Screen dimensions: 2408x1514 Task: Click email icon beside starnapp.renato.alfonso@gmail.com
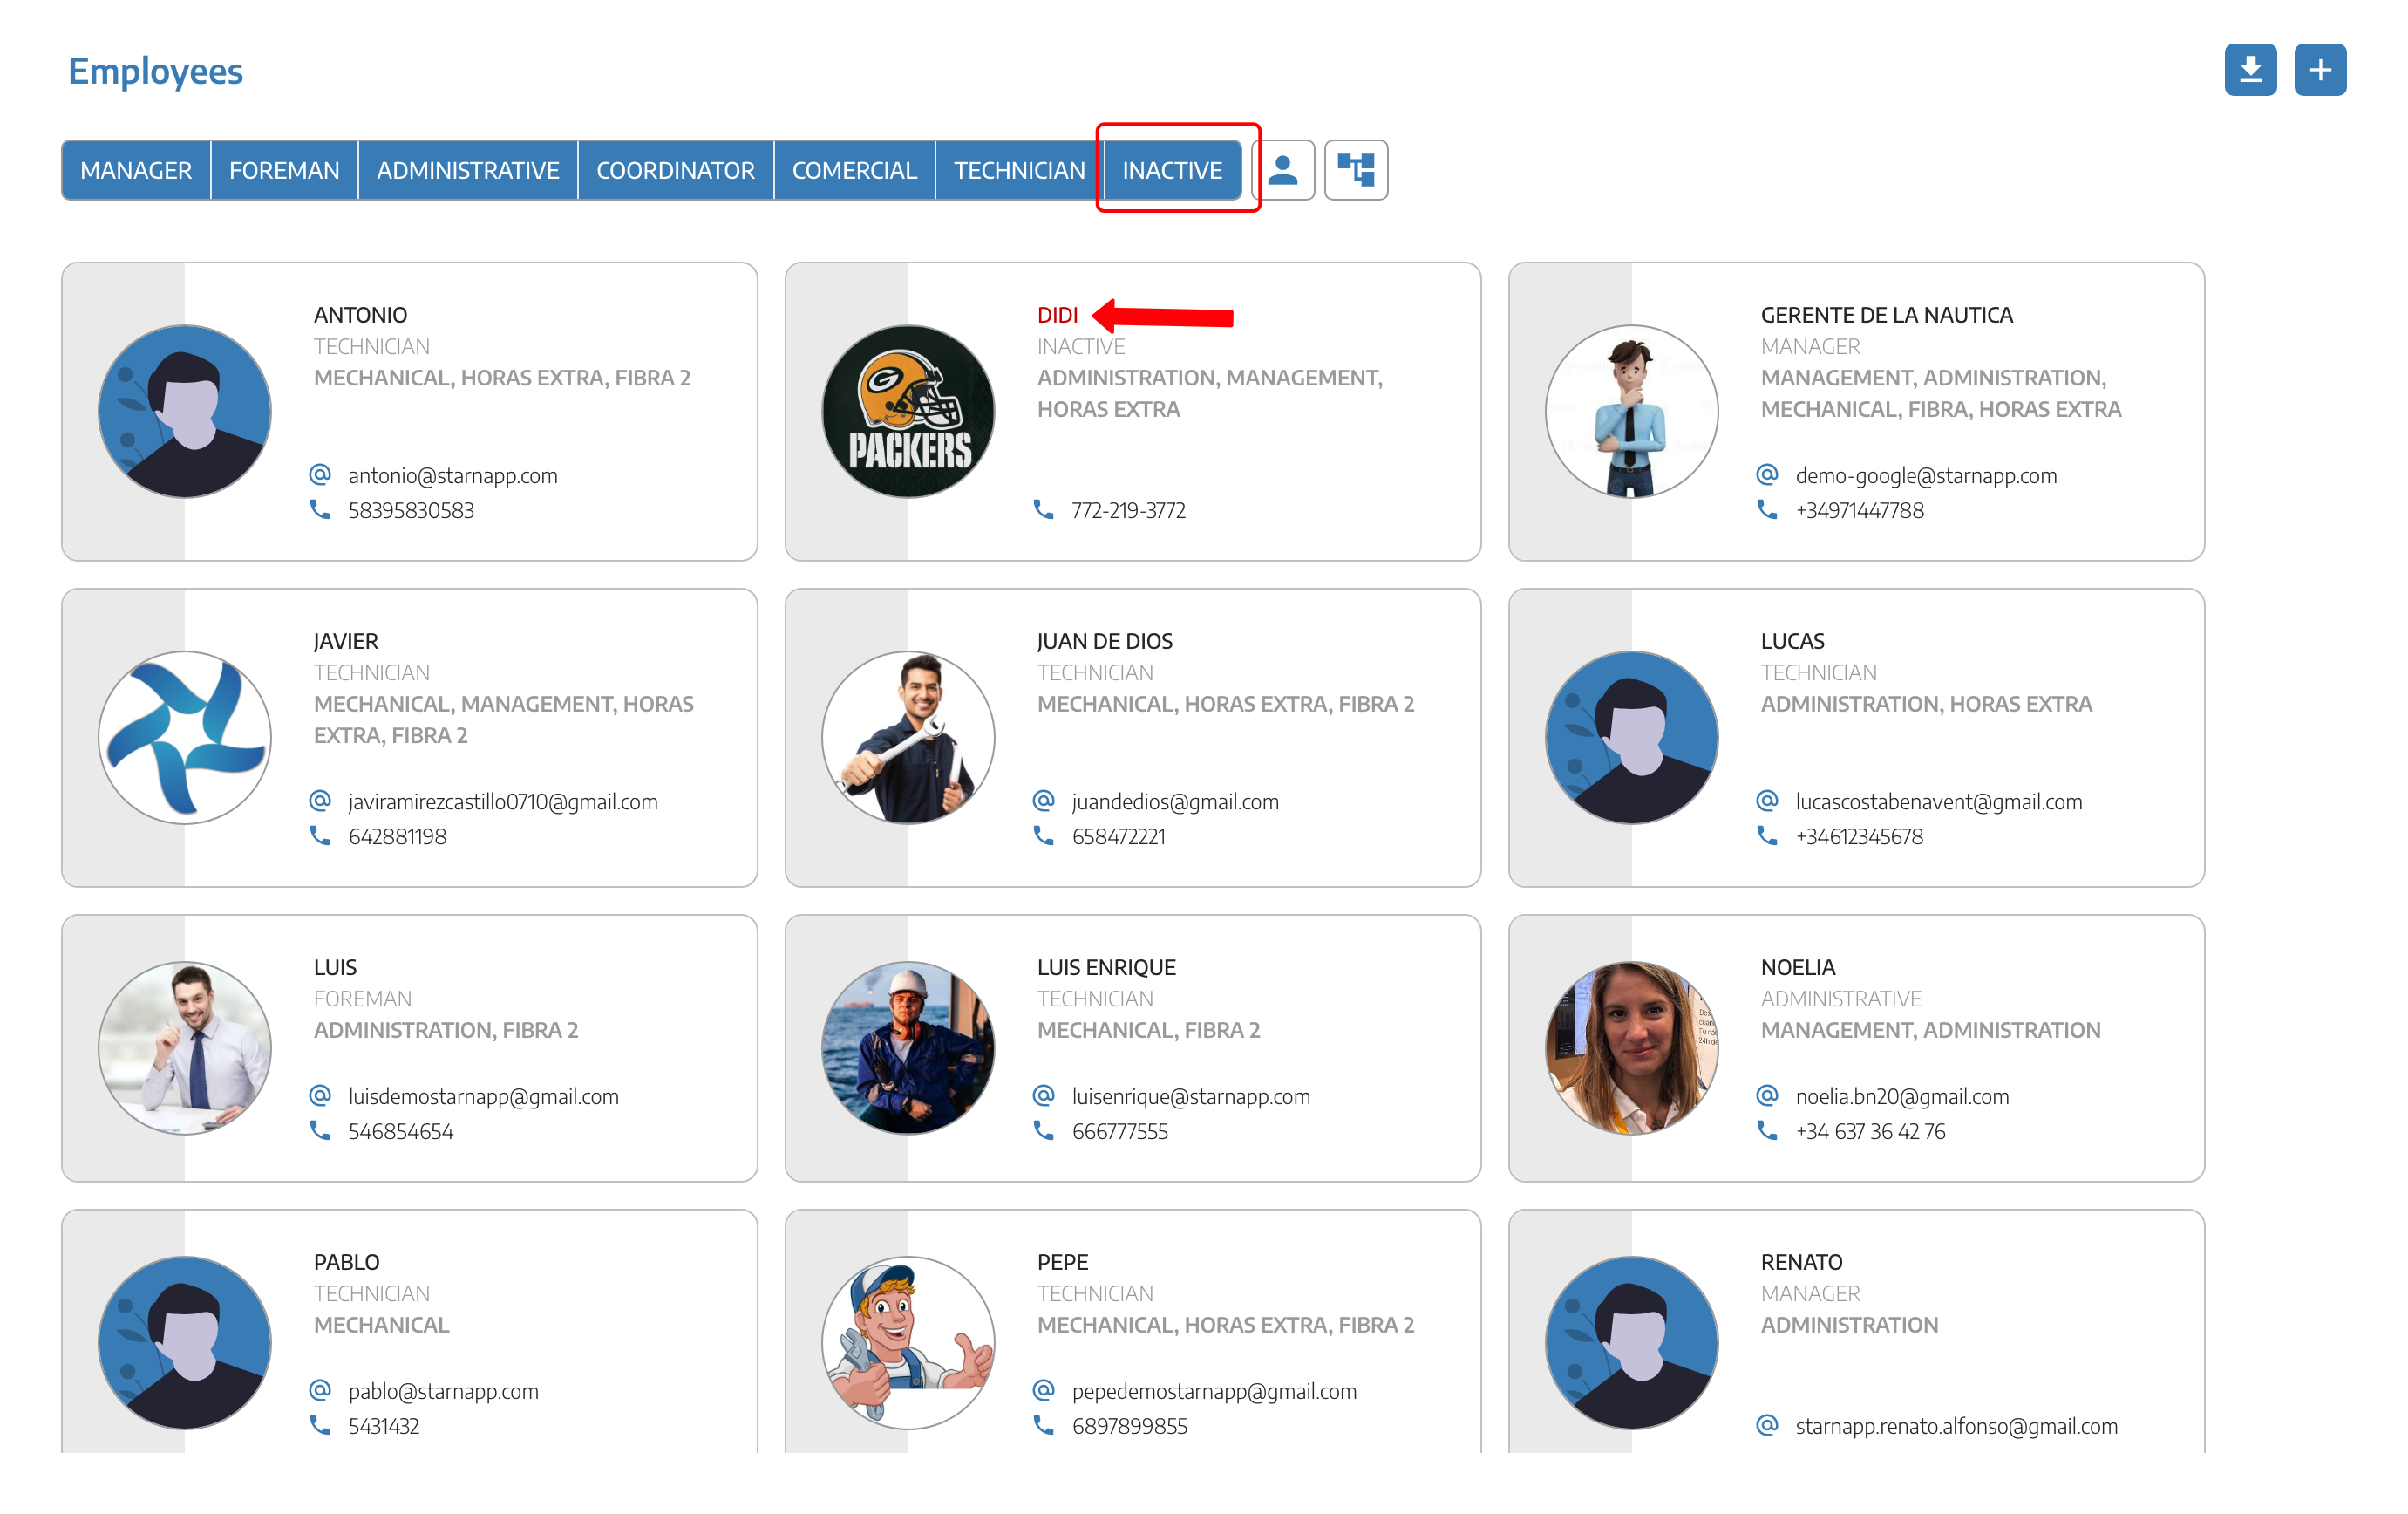(1767, 1425)
